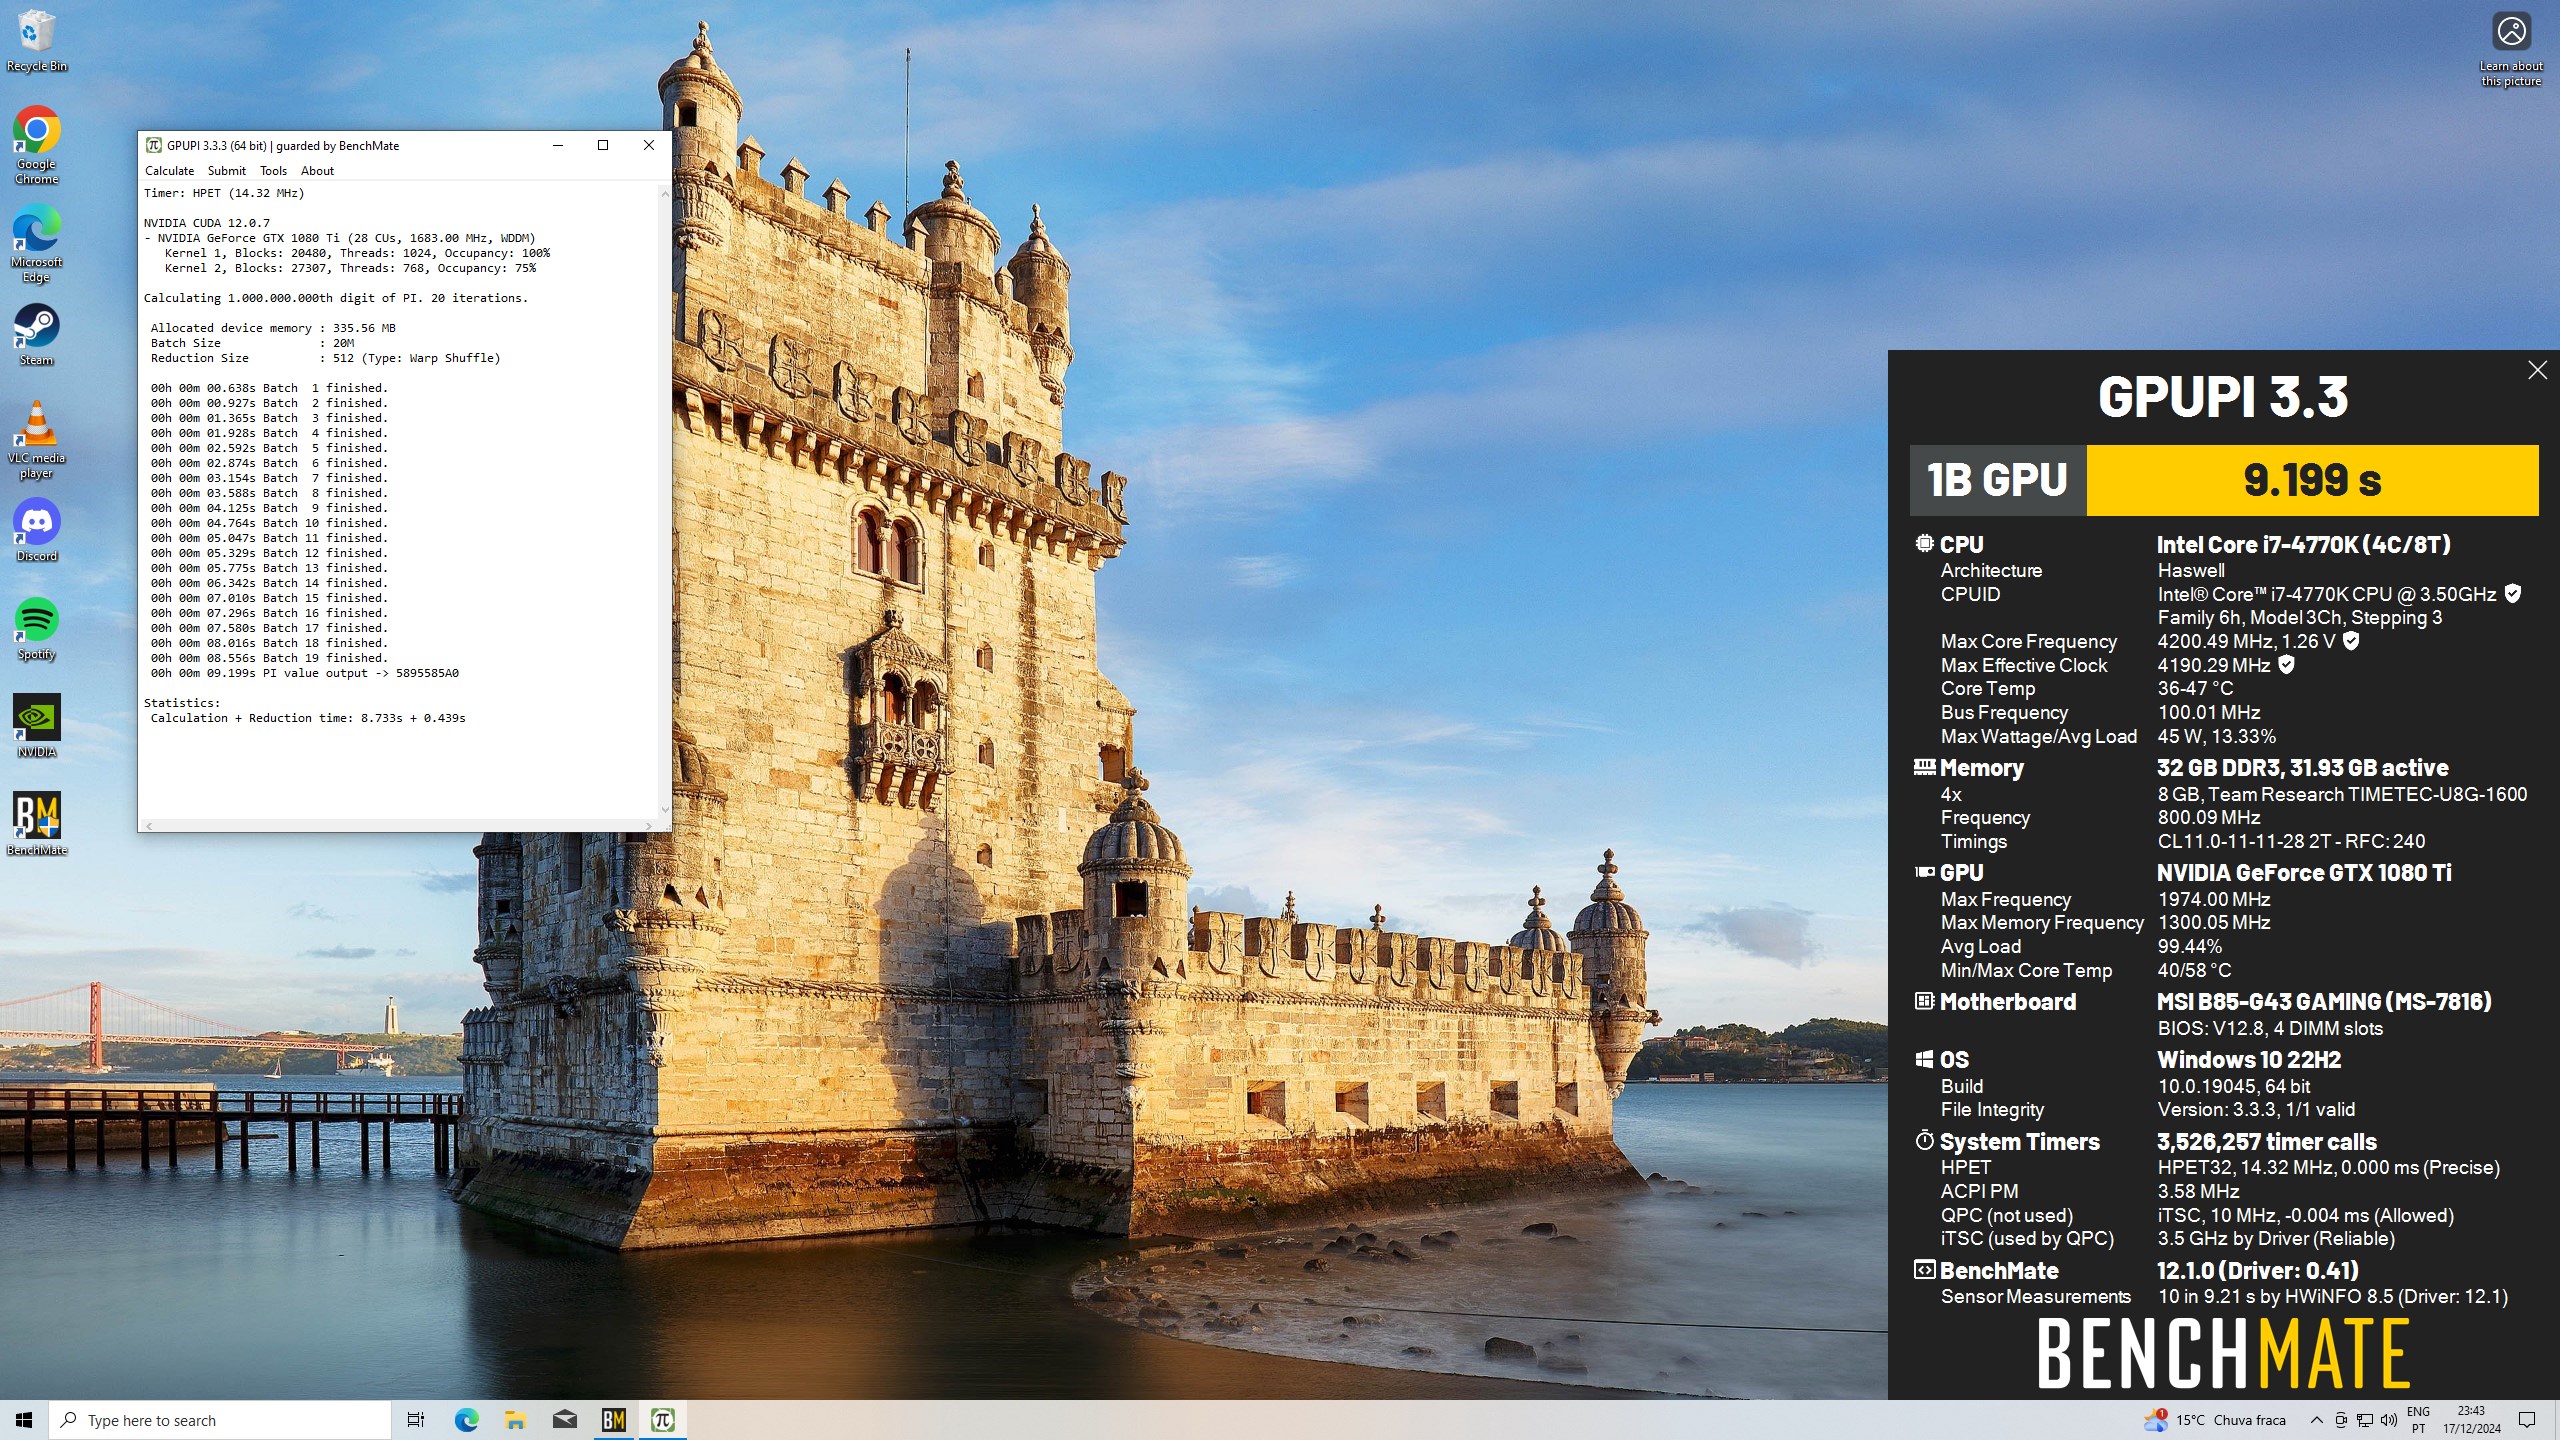Image resolution: width=2560 pixels, height=1440 pixels.
Task: Open Edge from the taskbar
Action: pos(466,1420)
